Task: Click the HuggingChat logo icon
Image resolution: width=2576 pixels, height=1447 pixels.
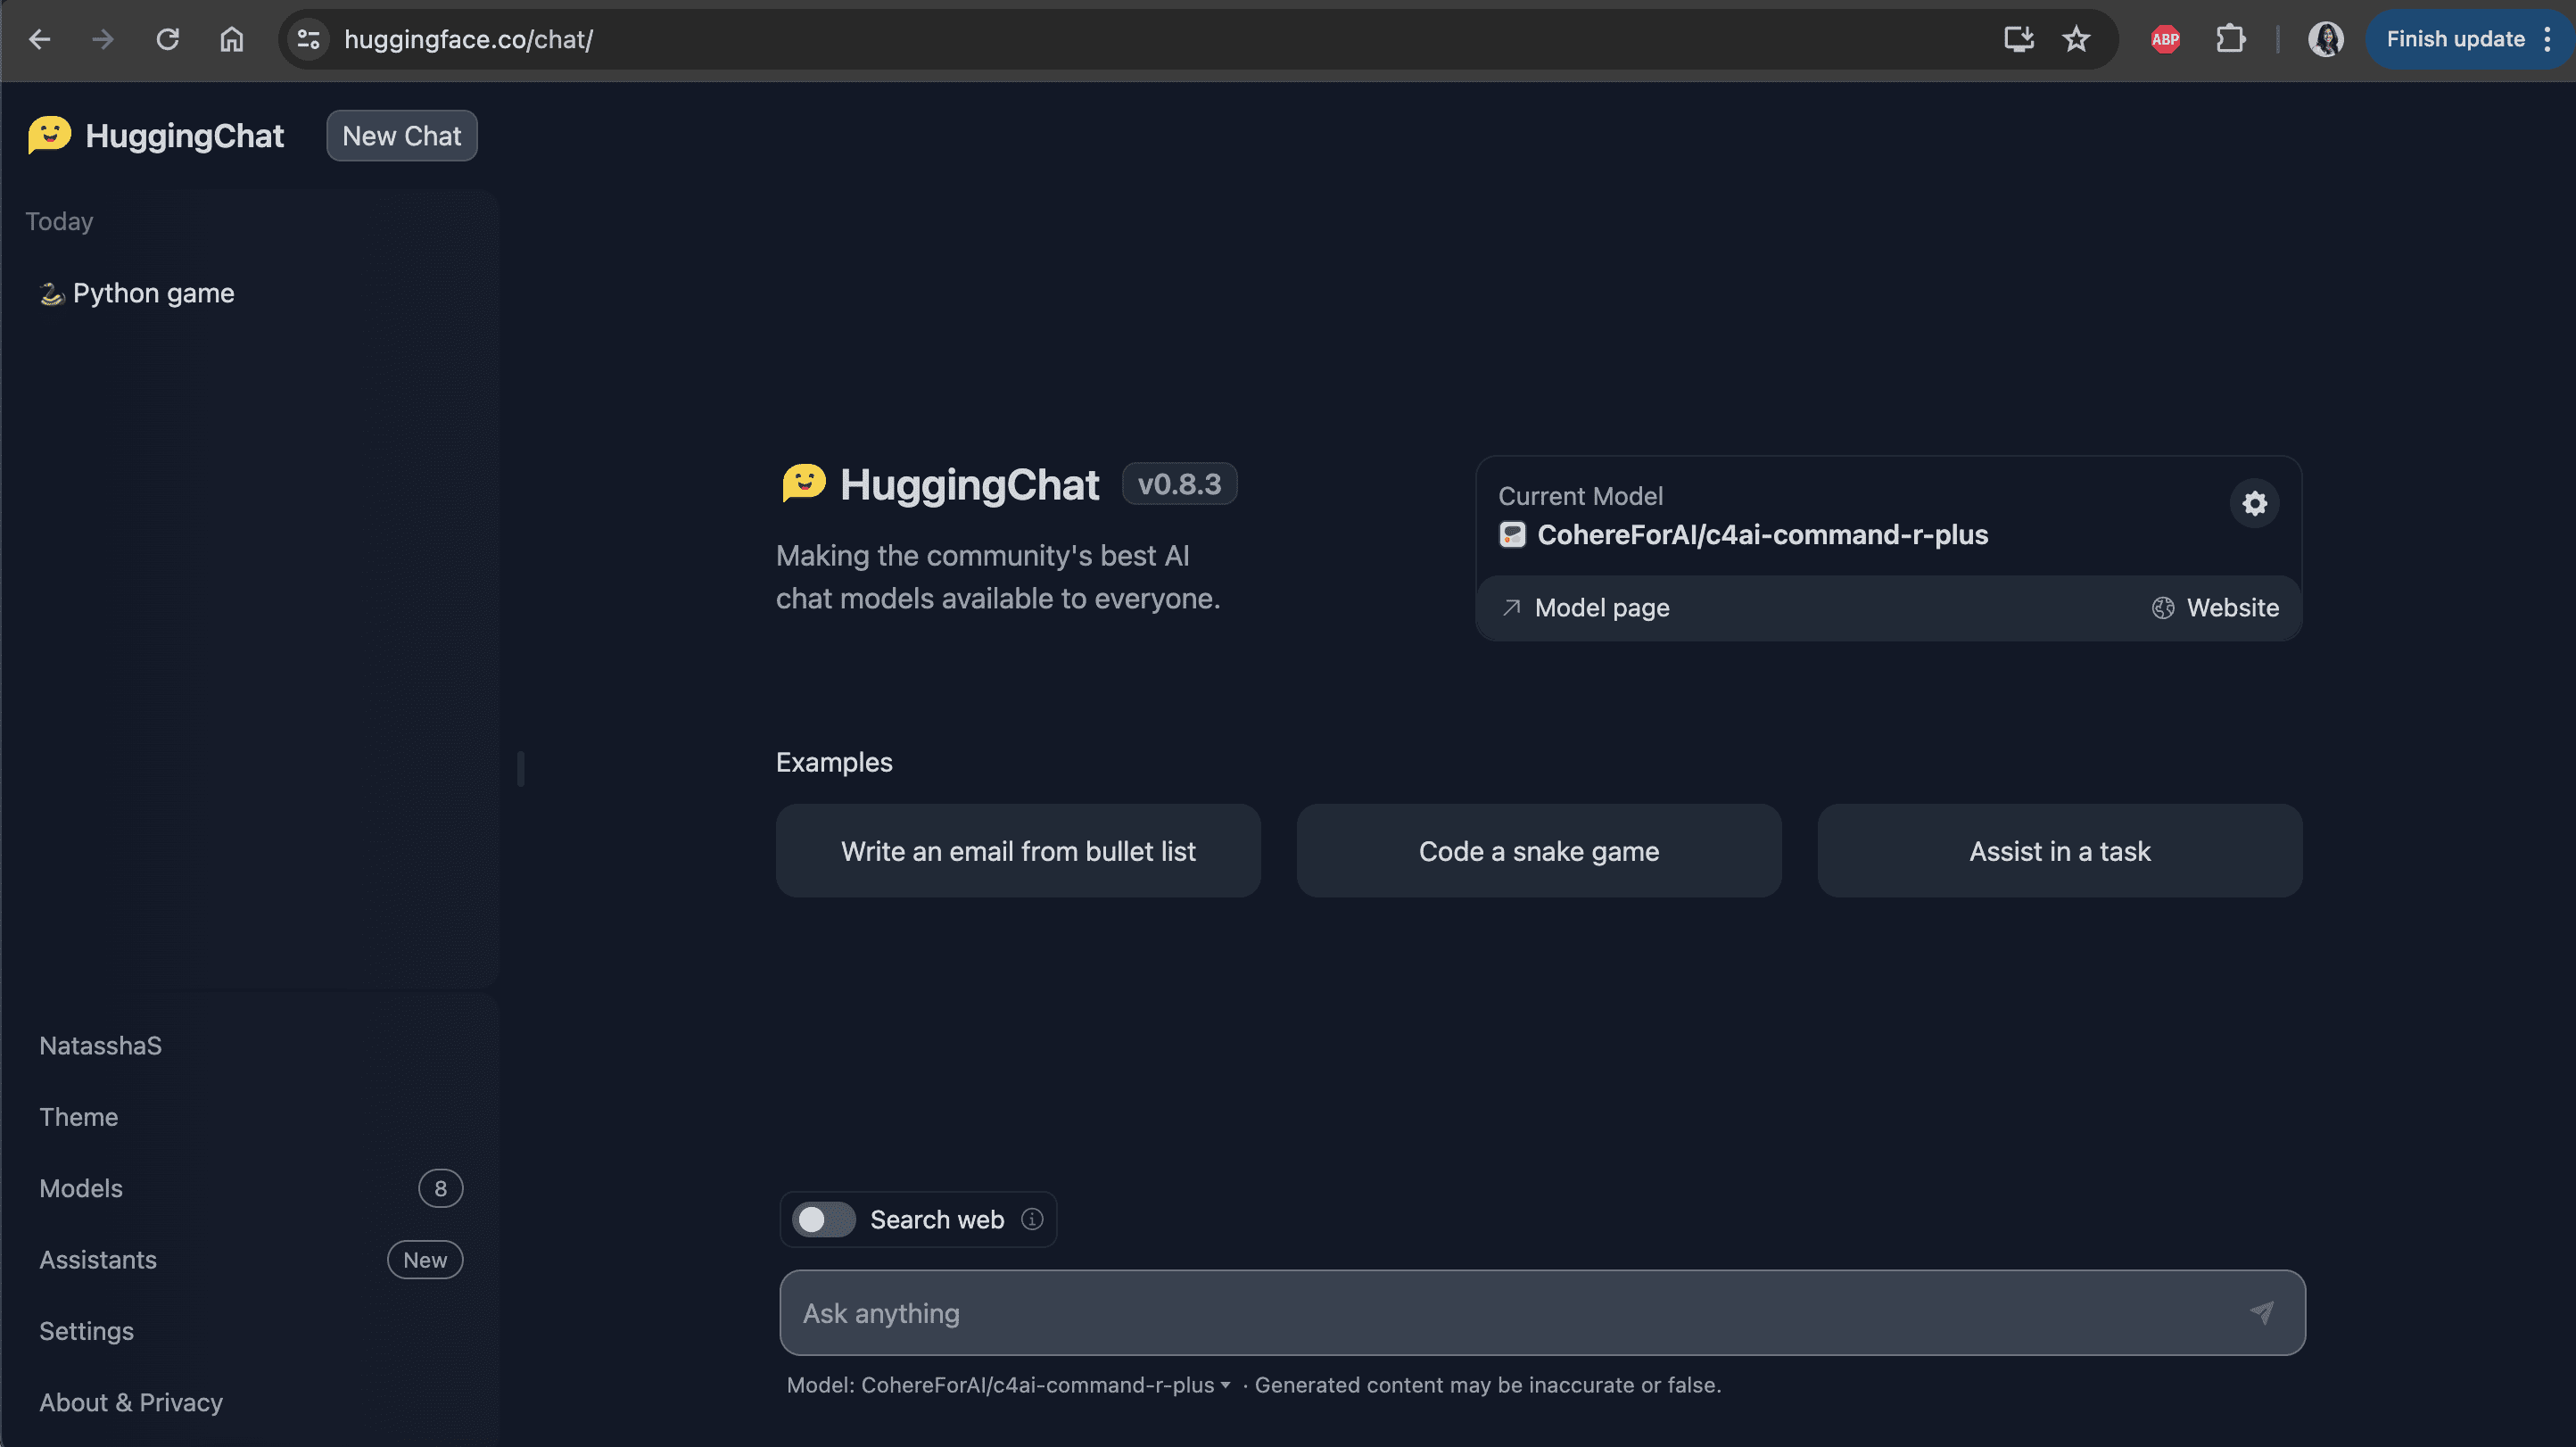Action: tap(48, 133)
